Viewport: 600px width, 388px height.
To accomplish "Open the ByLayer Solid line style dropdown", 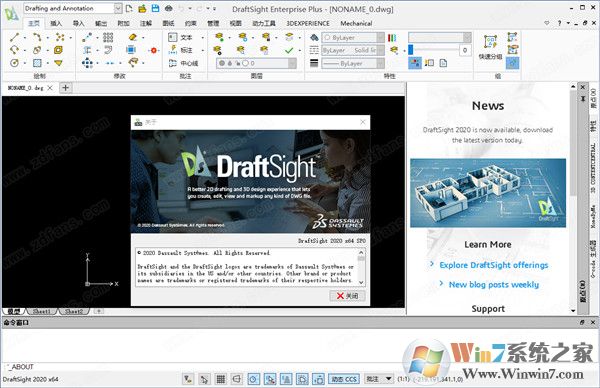I will pyautogui.click(x=352, y=50).
